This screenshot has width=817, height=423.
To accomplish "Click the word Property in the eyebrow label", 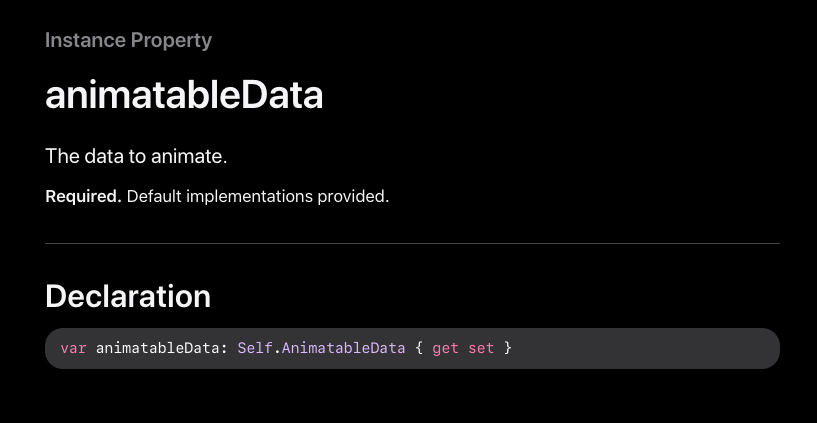I will (171, 40).
